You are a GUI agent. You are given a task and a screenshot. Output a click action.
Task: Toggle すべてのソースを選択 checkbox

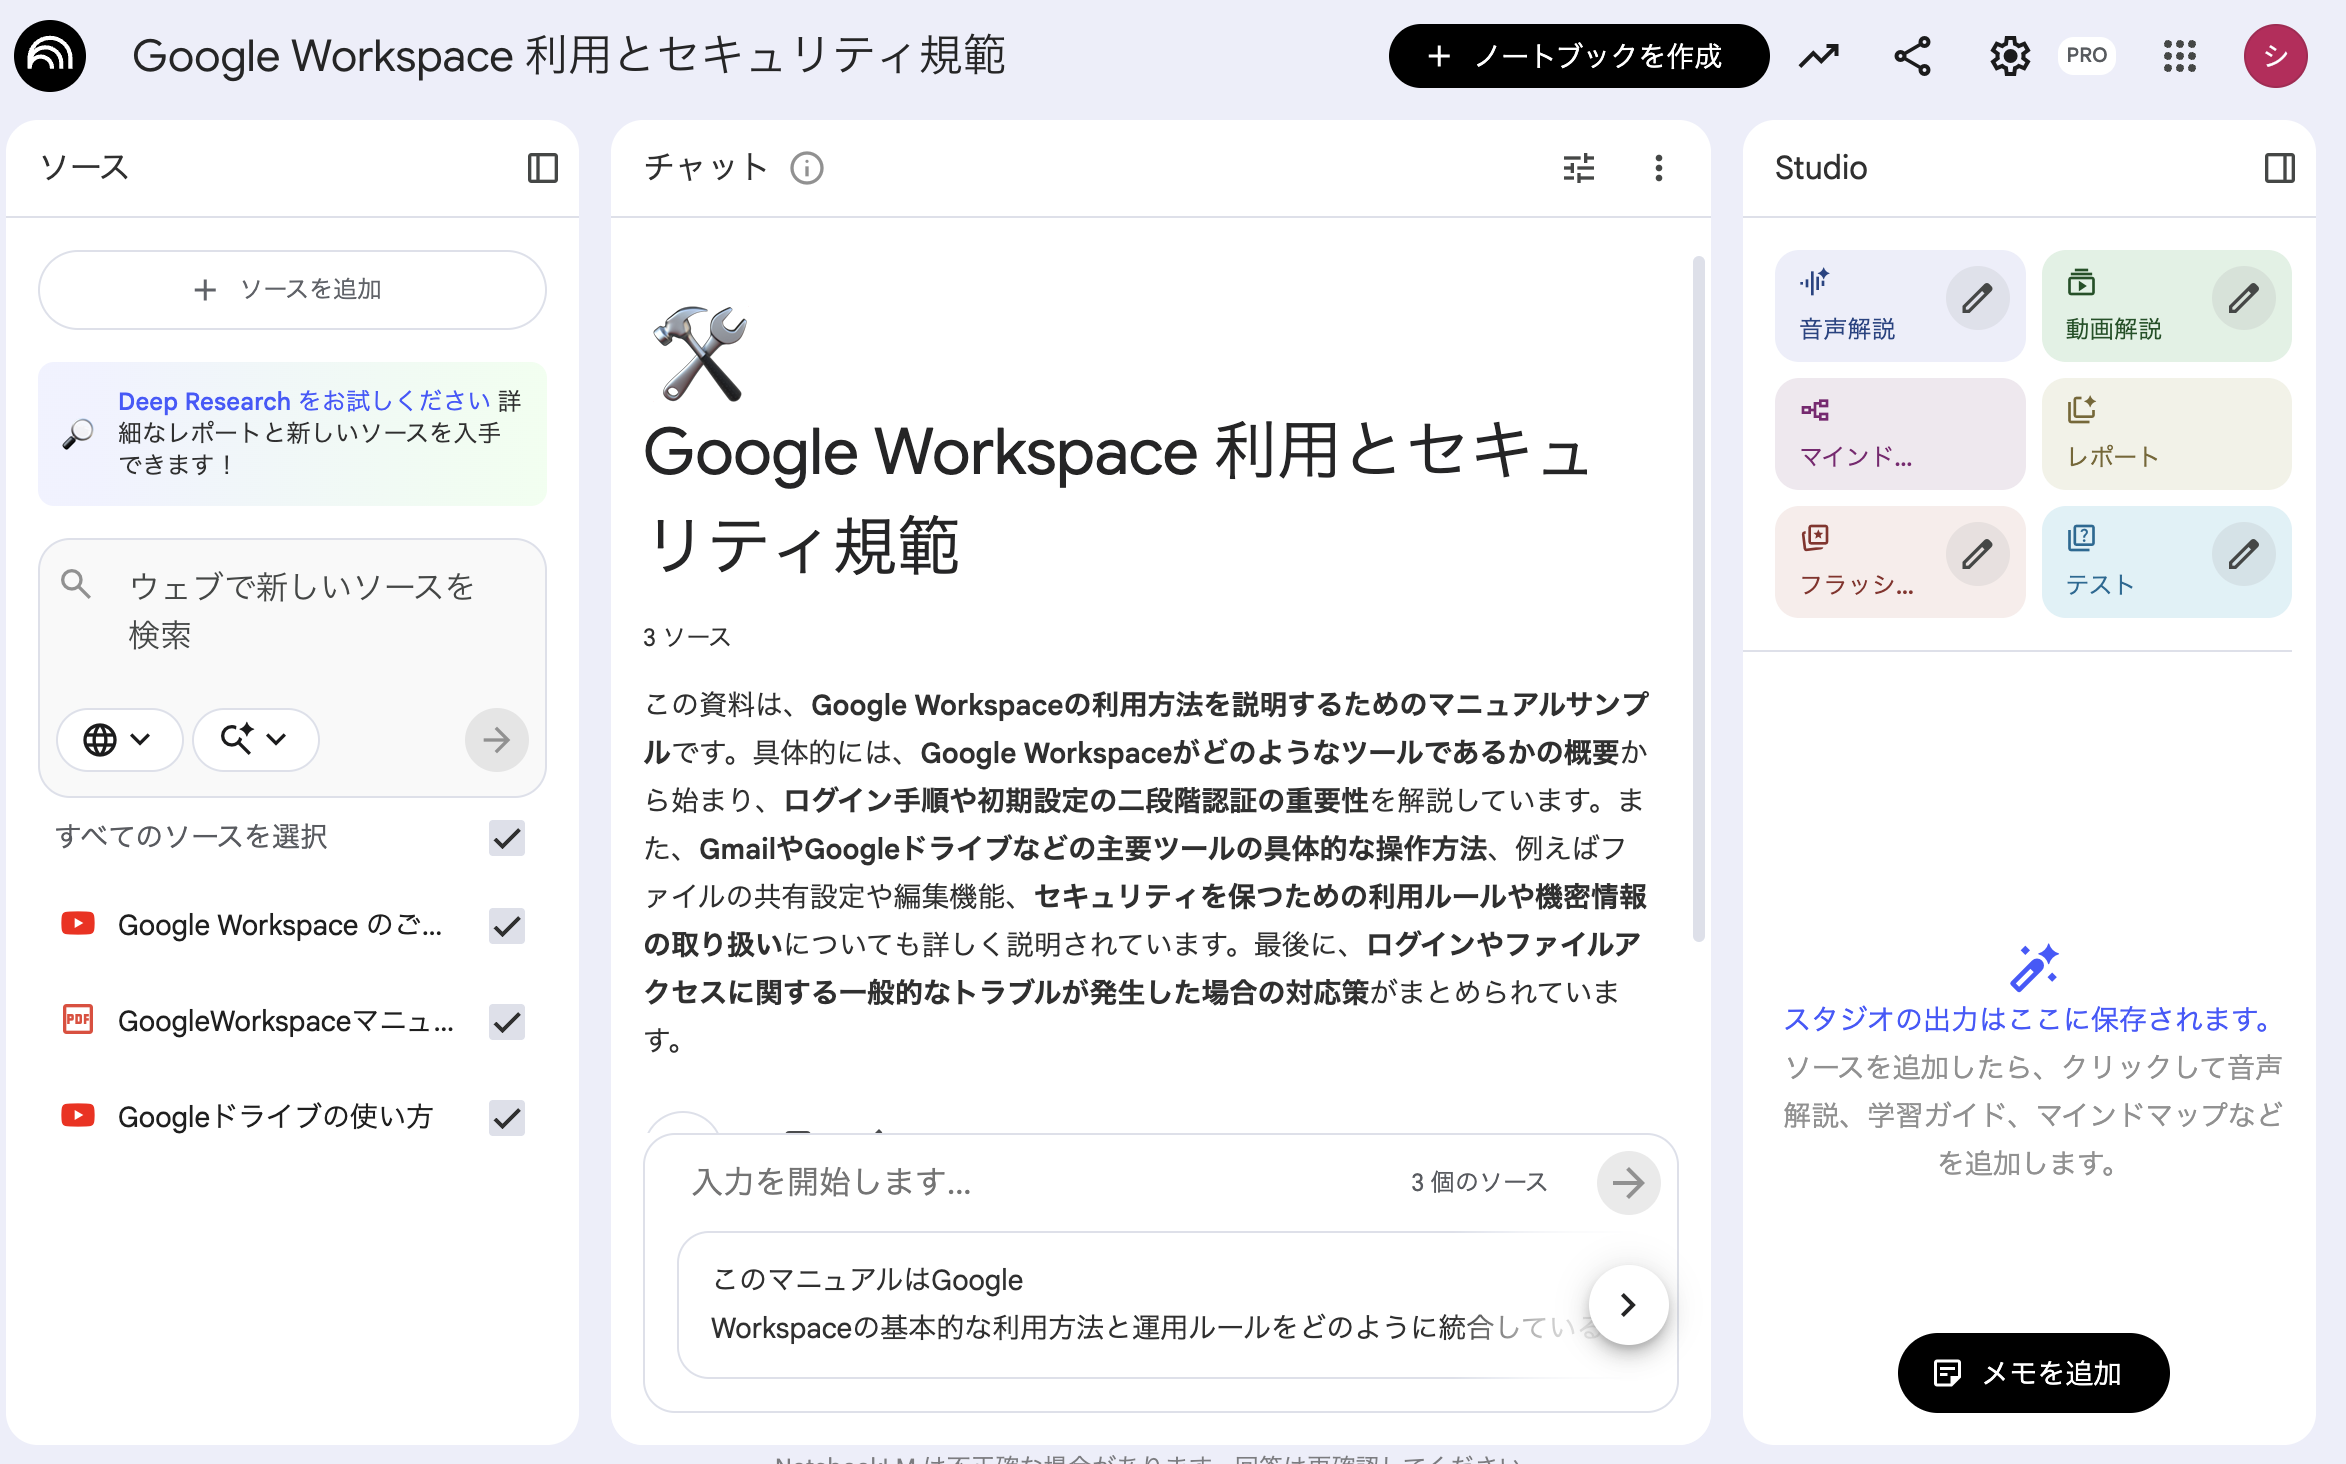point(506,839)
